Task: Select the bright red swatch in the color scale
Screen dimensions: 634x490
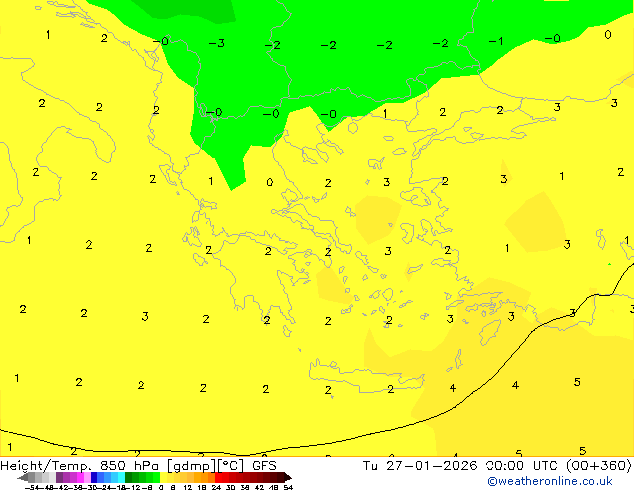Action: click(x=218, y=477)
